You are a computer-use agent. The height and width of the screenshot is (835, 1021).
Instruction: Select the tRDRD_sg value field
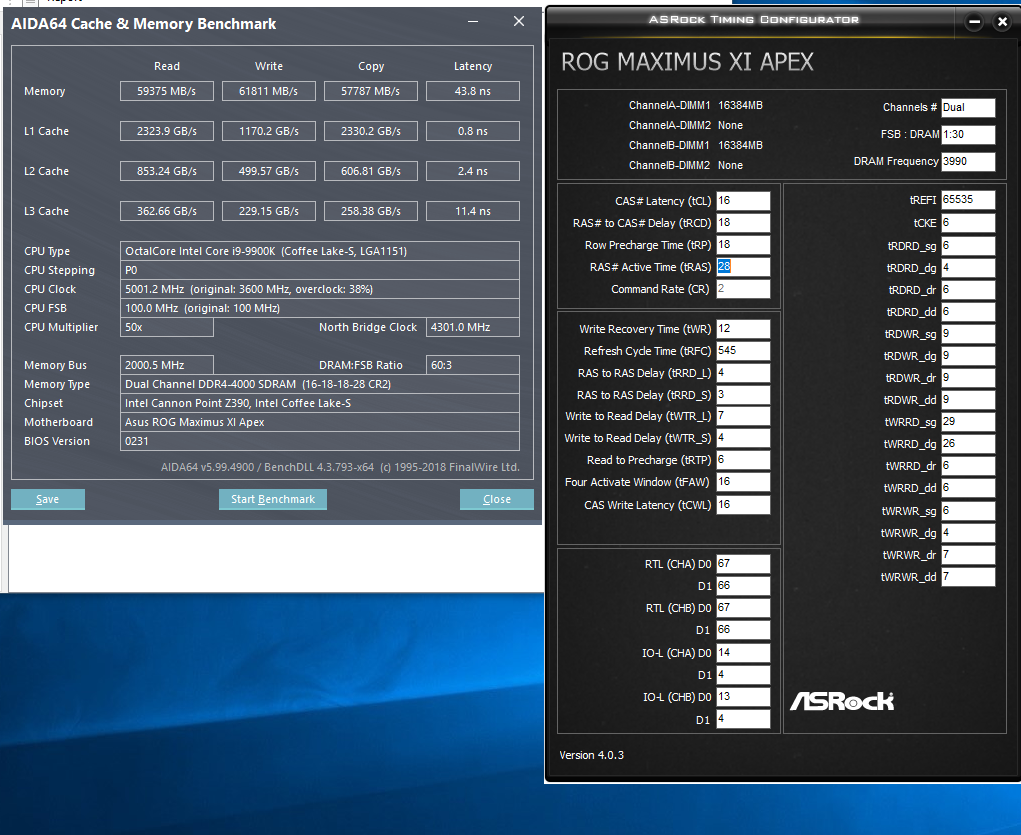tap(968, 246)
